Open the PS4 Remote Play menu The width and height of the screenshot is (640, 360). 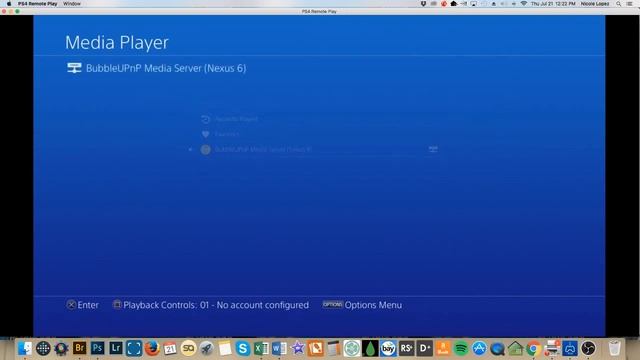tap(38, 4)
